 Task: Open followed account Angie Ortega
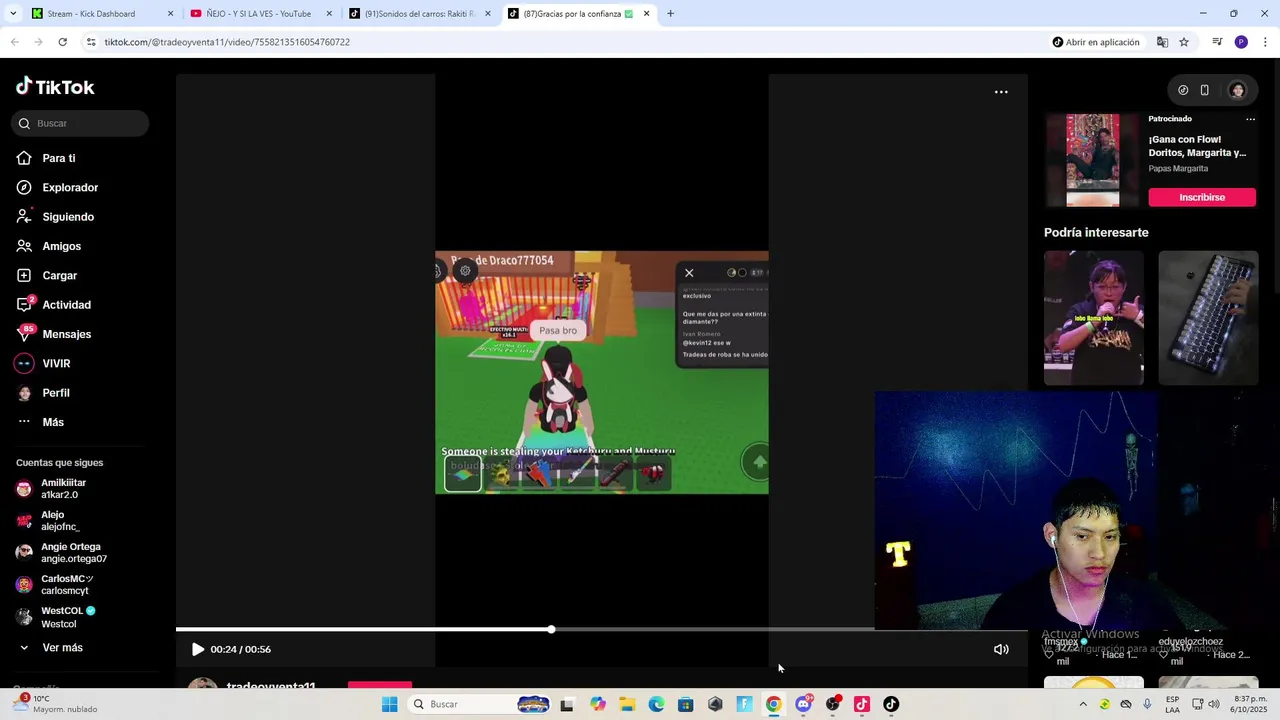coord(62,552)
